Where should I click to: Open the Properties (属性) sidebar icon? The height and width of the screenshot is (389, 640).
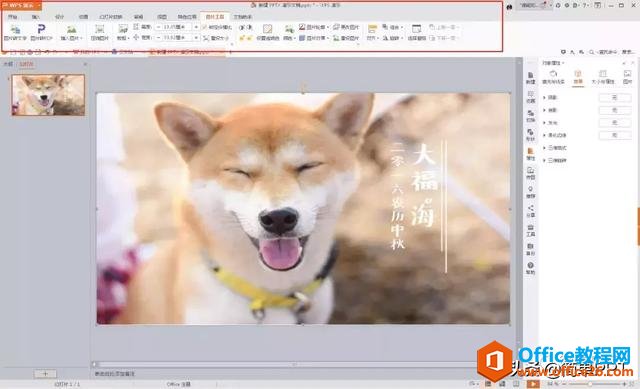click(530, 154)
